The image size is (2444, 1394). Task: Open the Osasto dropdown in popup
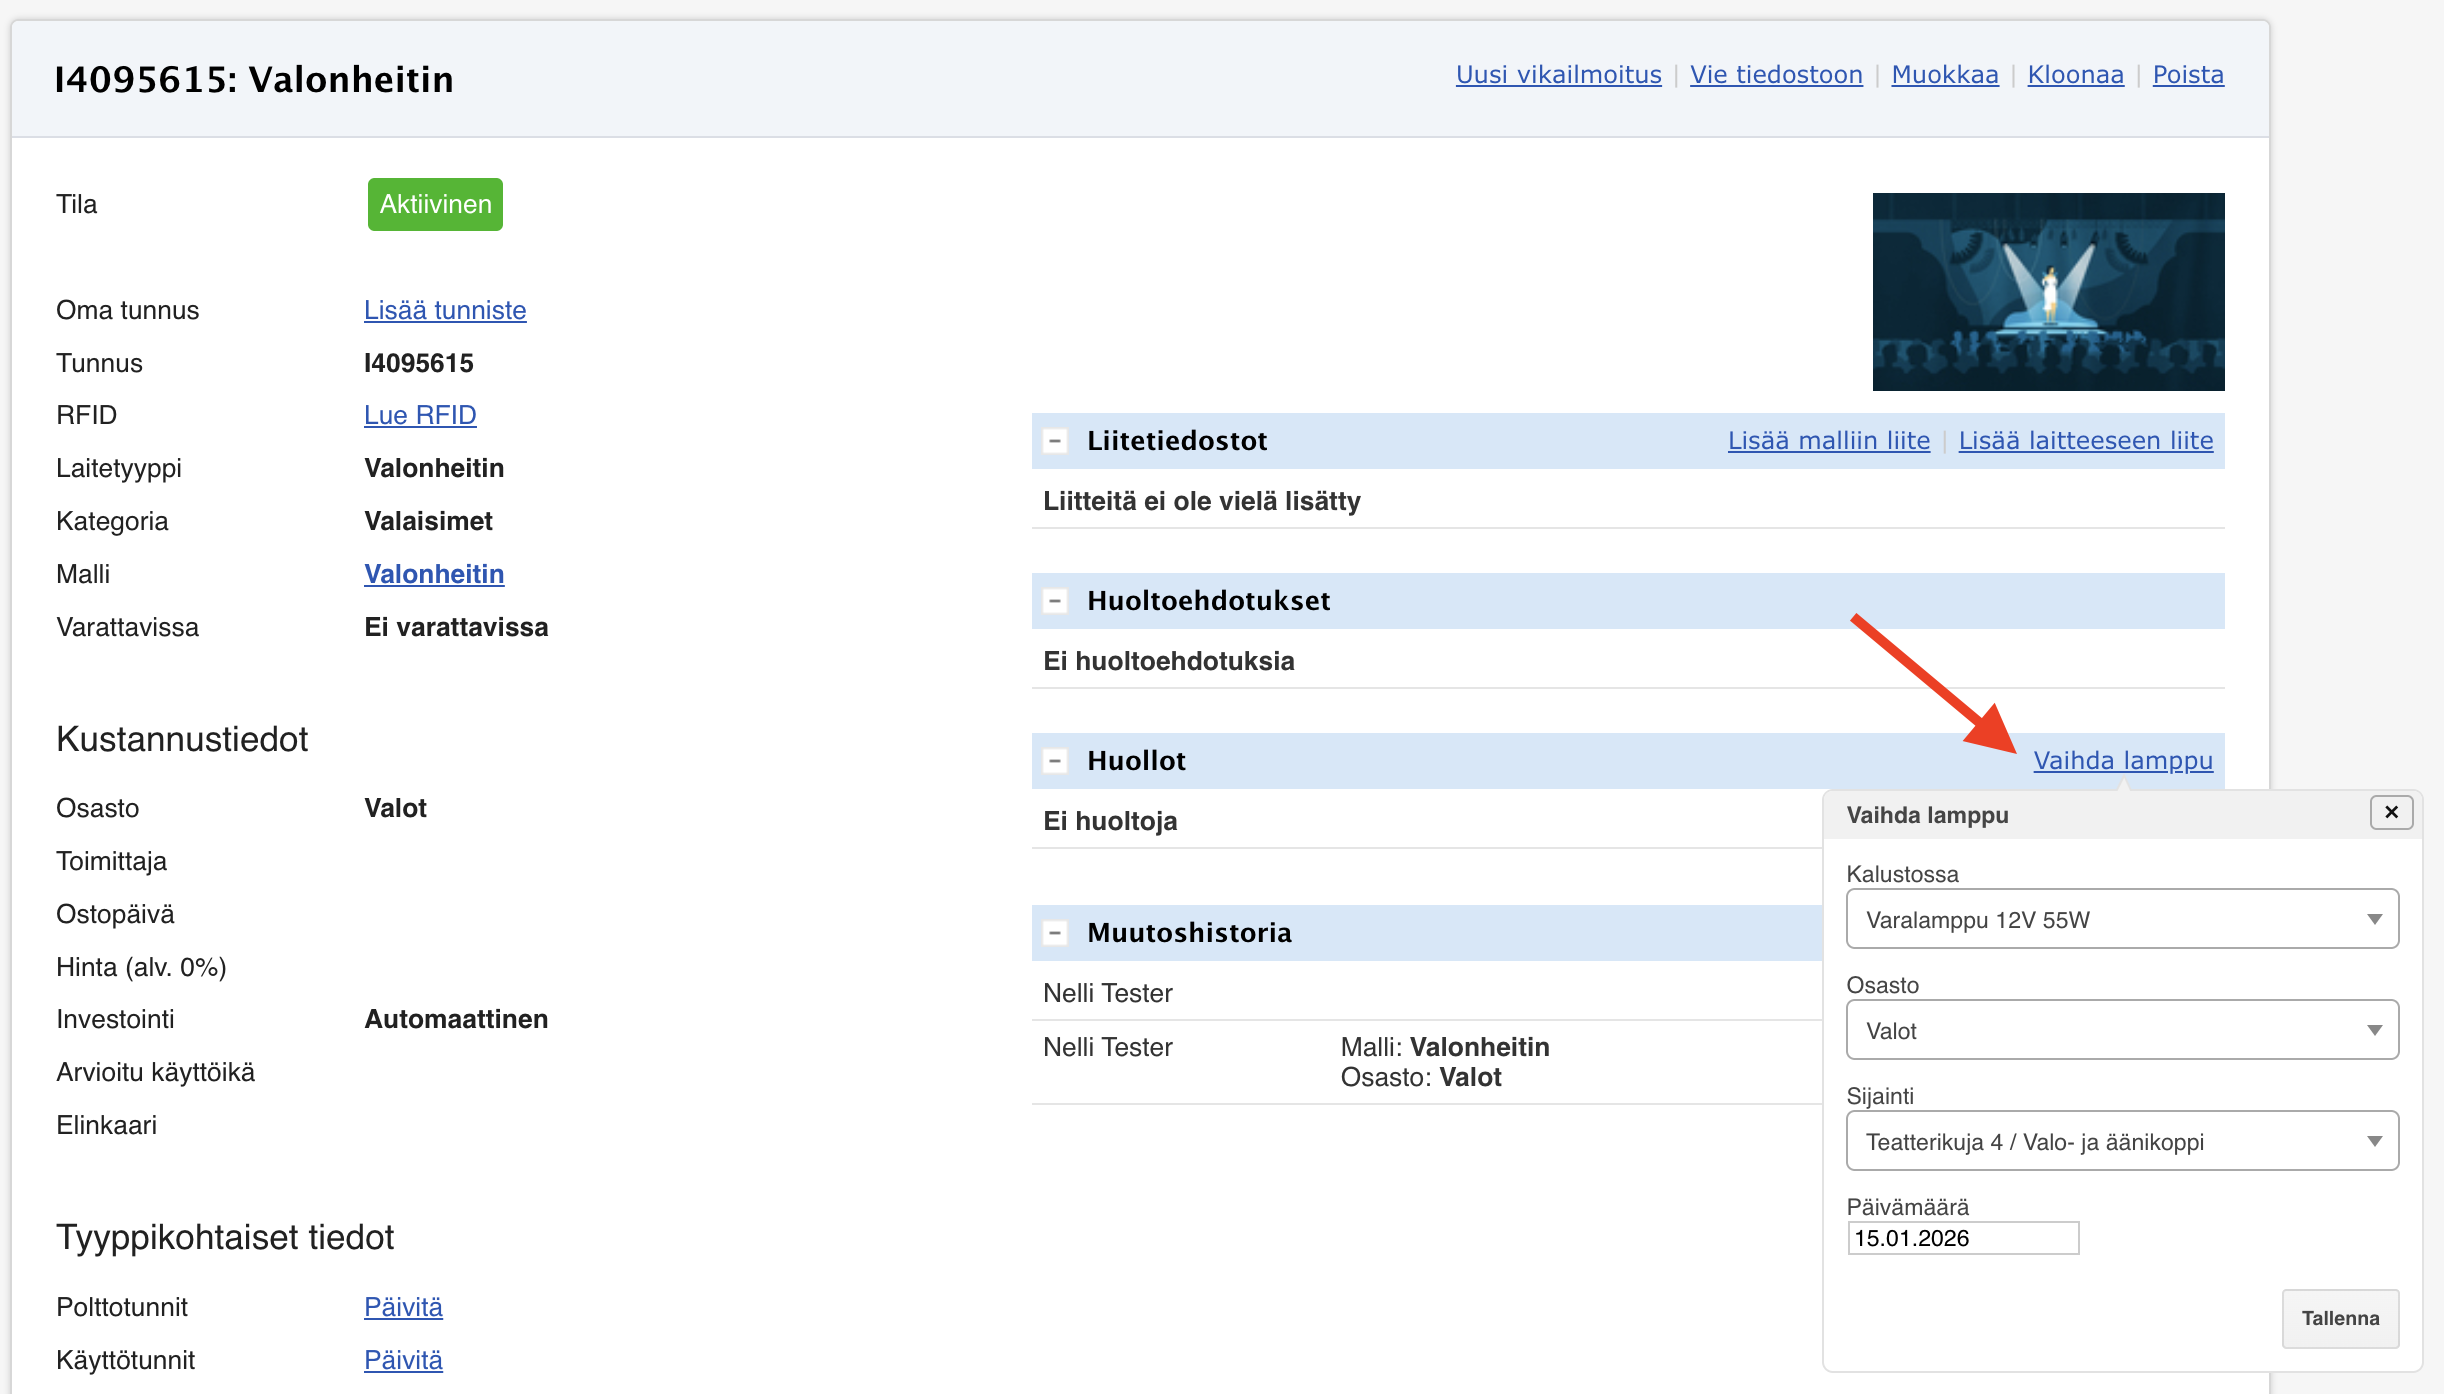point(2122,1030)
